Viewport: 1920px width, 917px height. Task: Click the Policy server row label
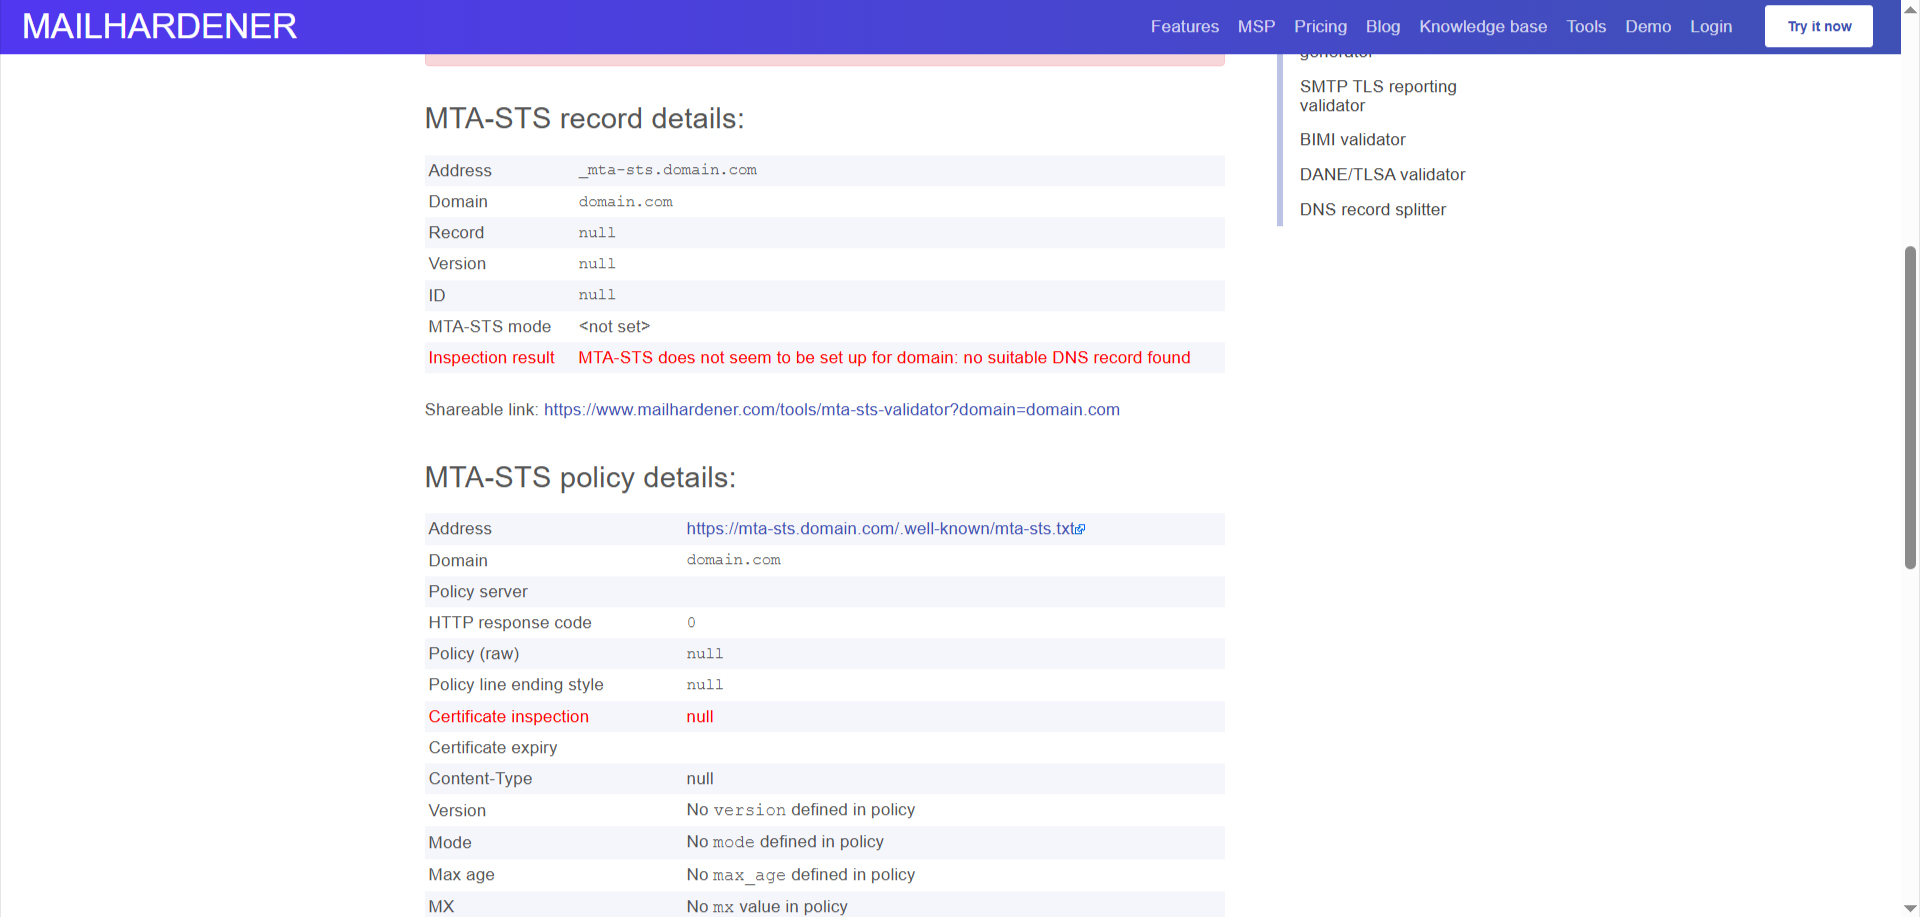tap(478, 592)
